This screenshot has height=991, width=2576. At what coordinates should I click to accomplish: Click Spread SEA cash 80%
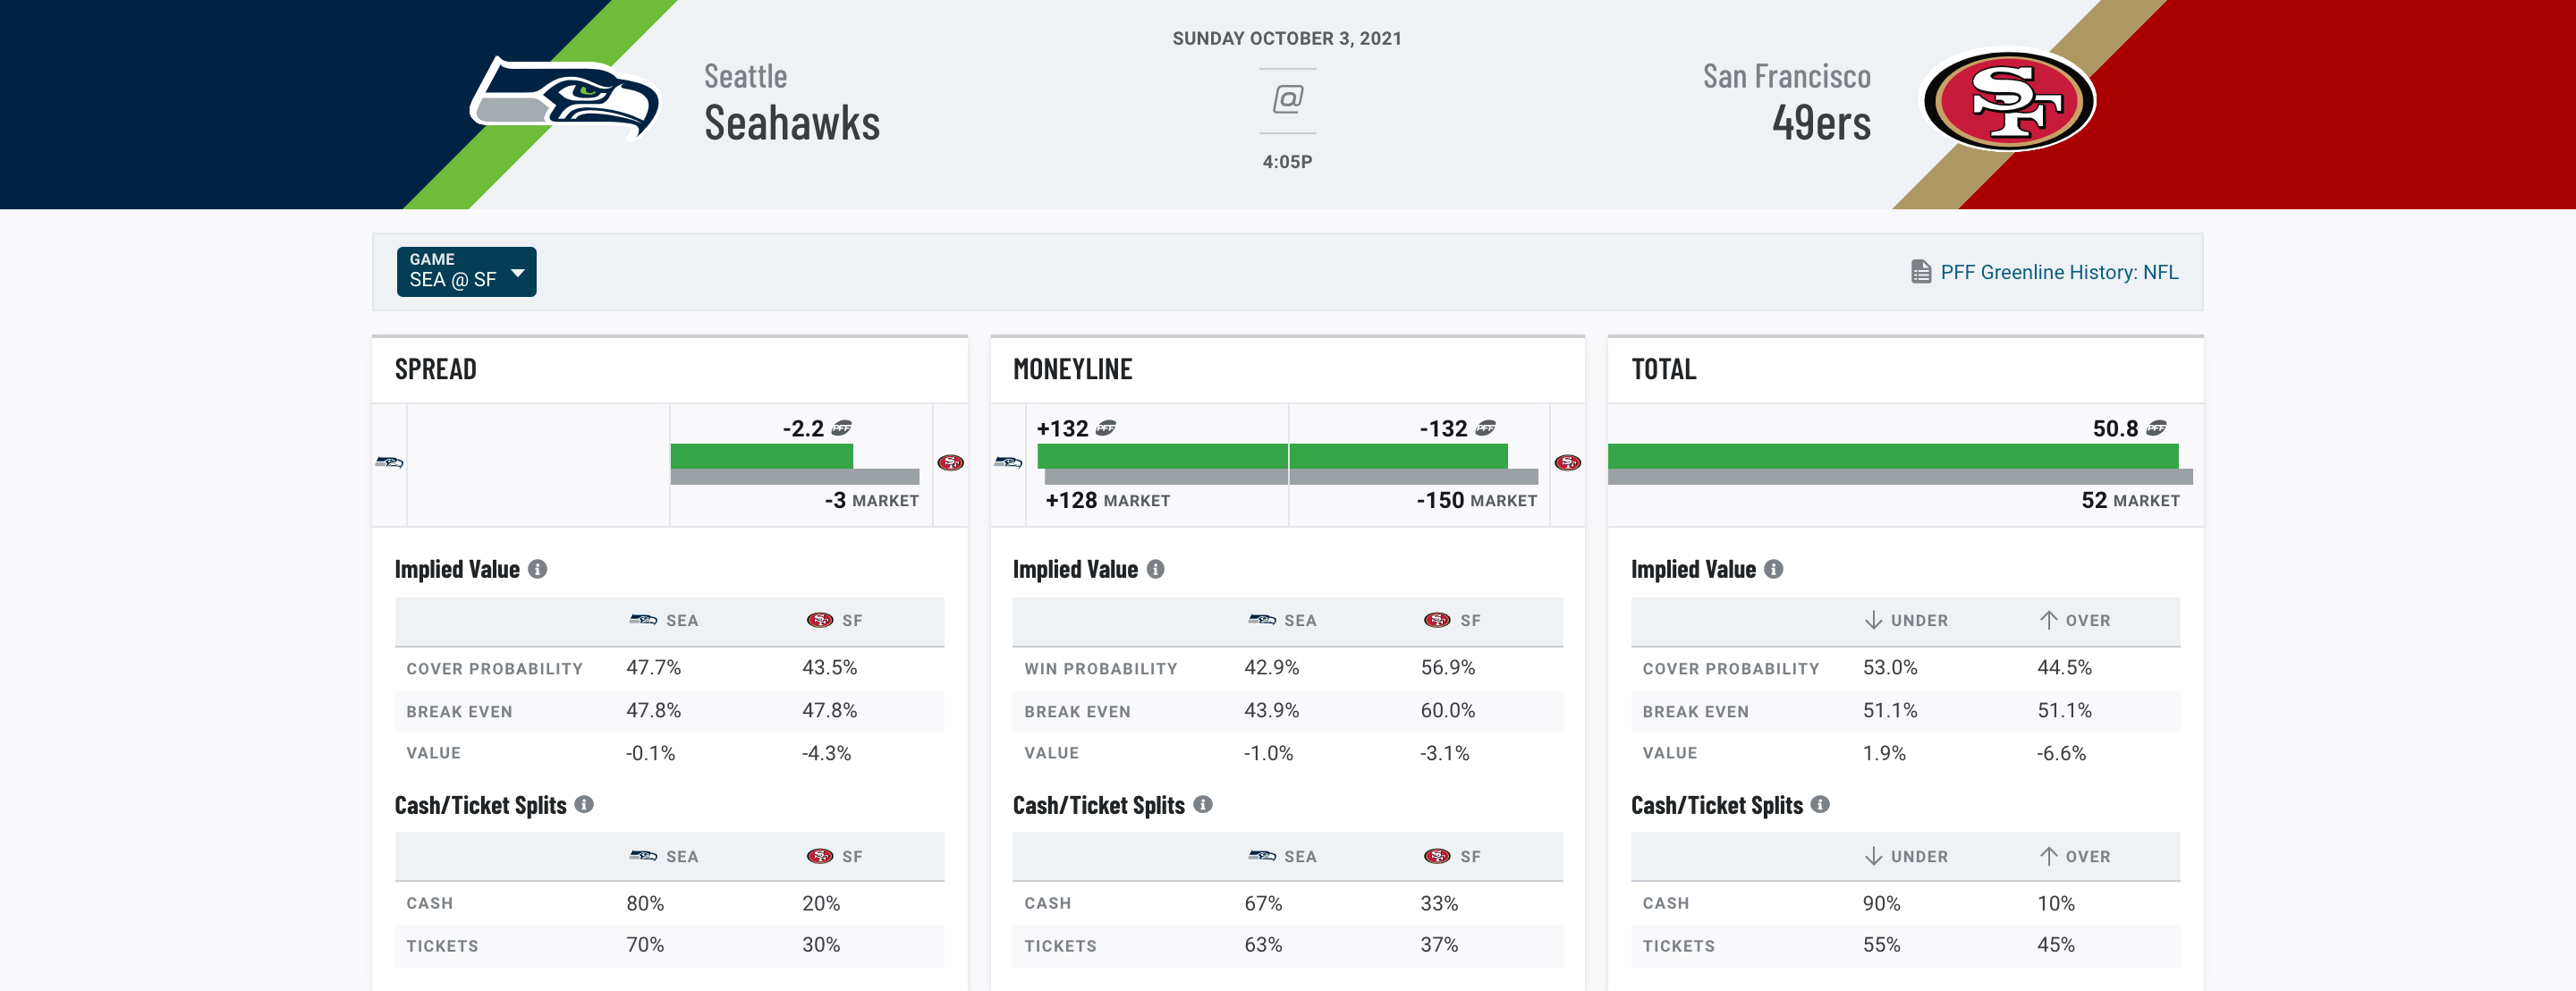[x=645, y=903]
